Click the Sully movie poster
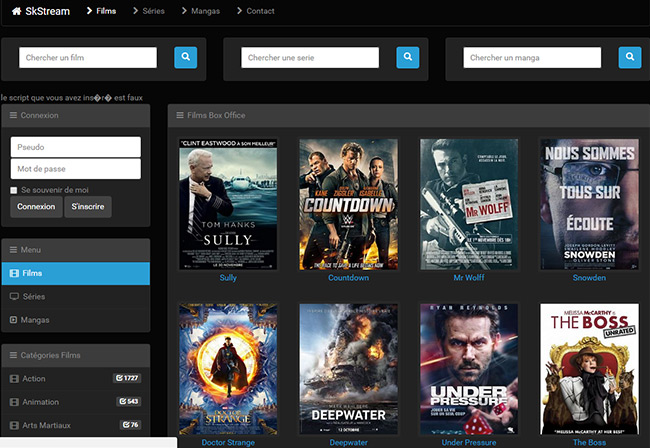Image resolution: width=650 pixels, height=448 pixels. pos(228,204)
